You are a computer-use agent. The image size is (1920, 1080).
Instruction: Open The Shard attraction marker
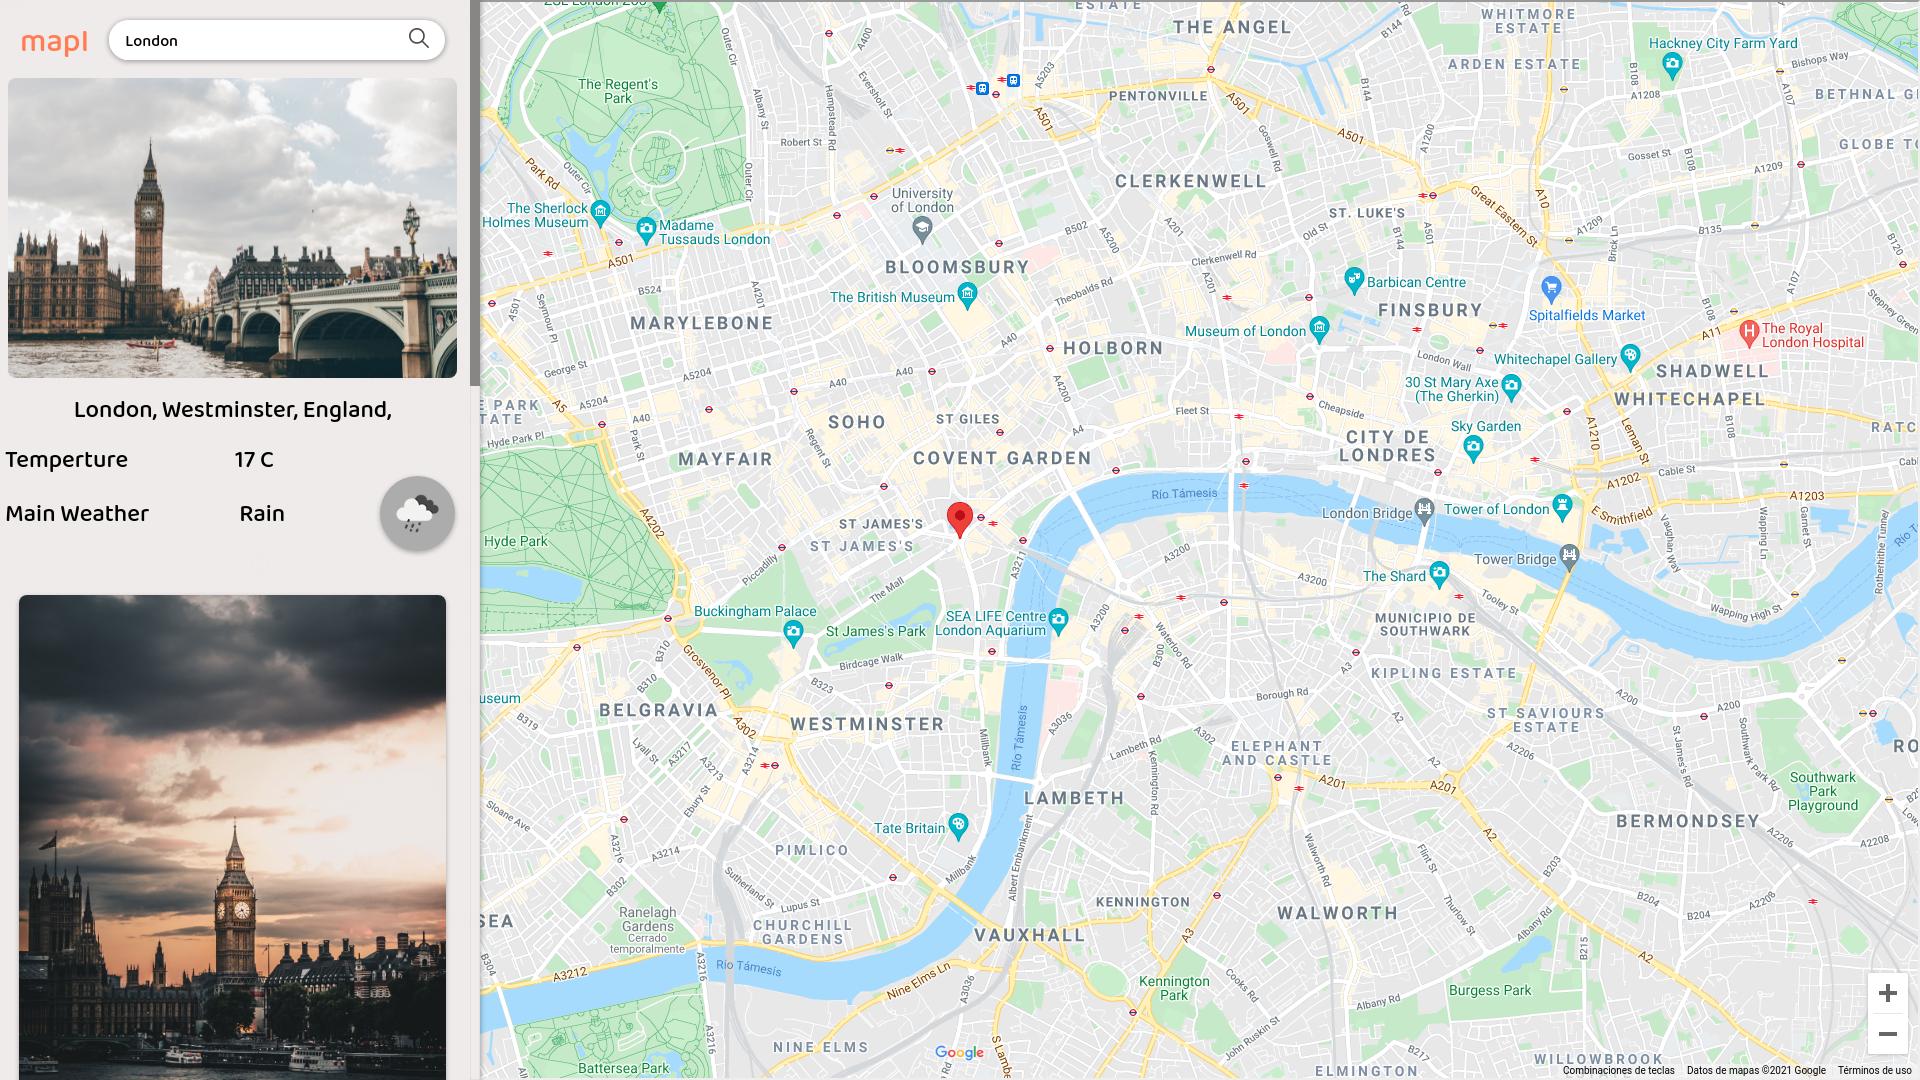[1439, 574]
